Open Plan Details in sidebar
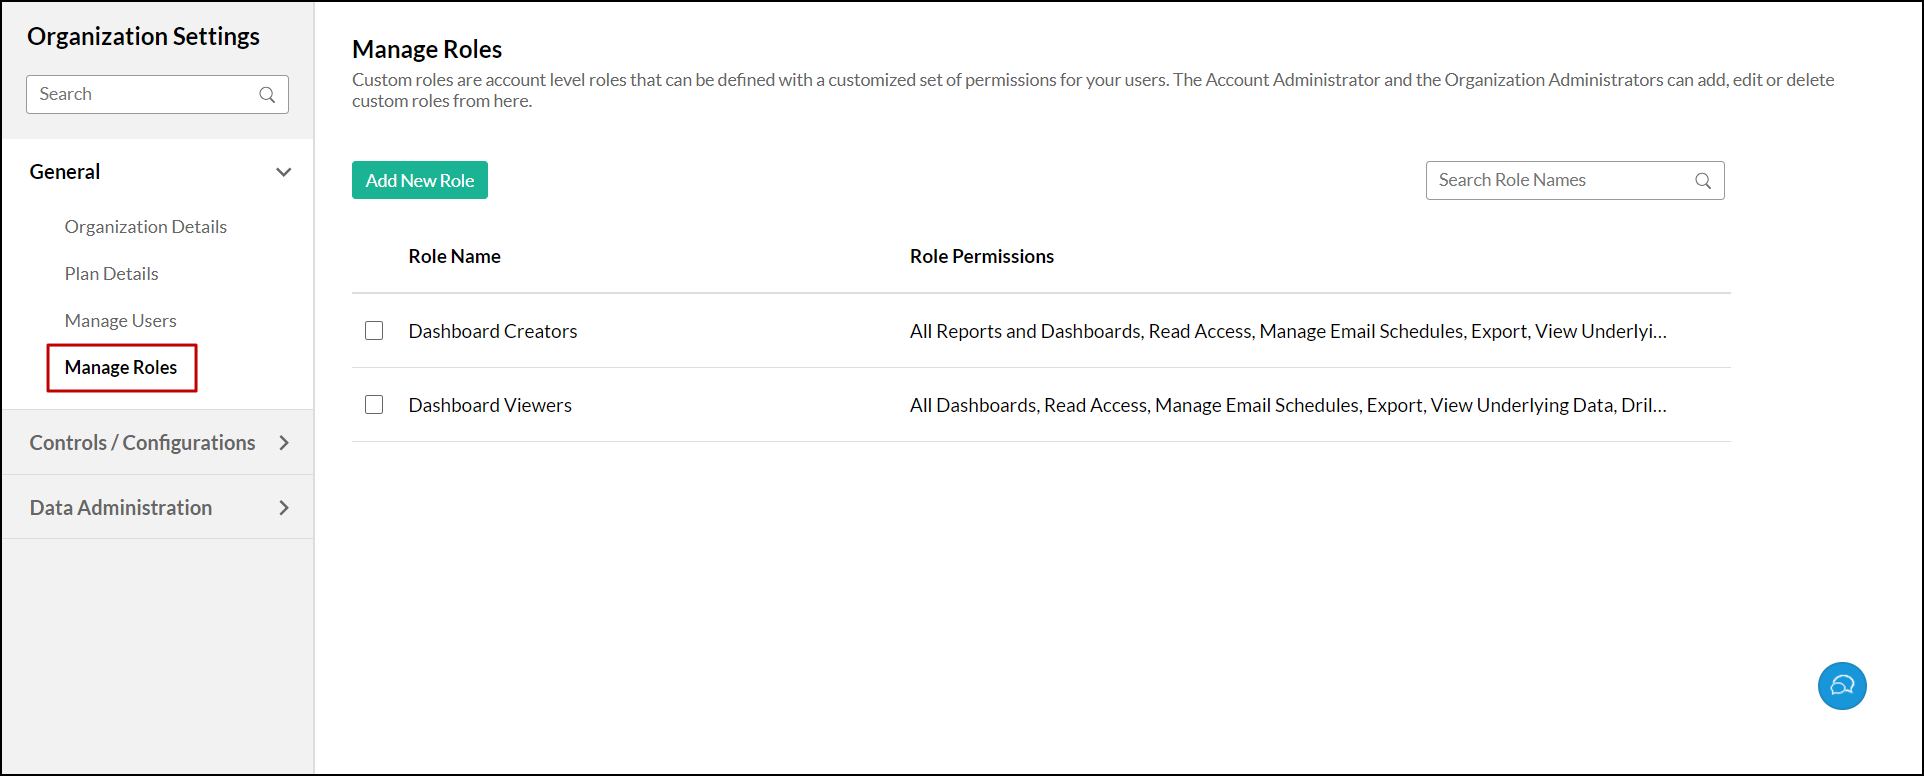 click(112, 274)
